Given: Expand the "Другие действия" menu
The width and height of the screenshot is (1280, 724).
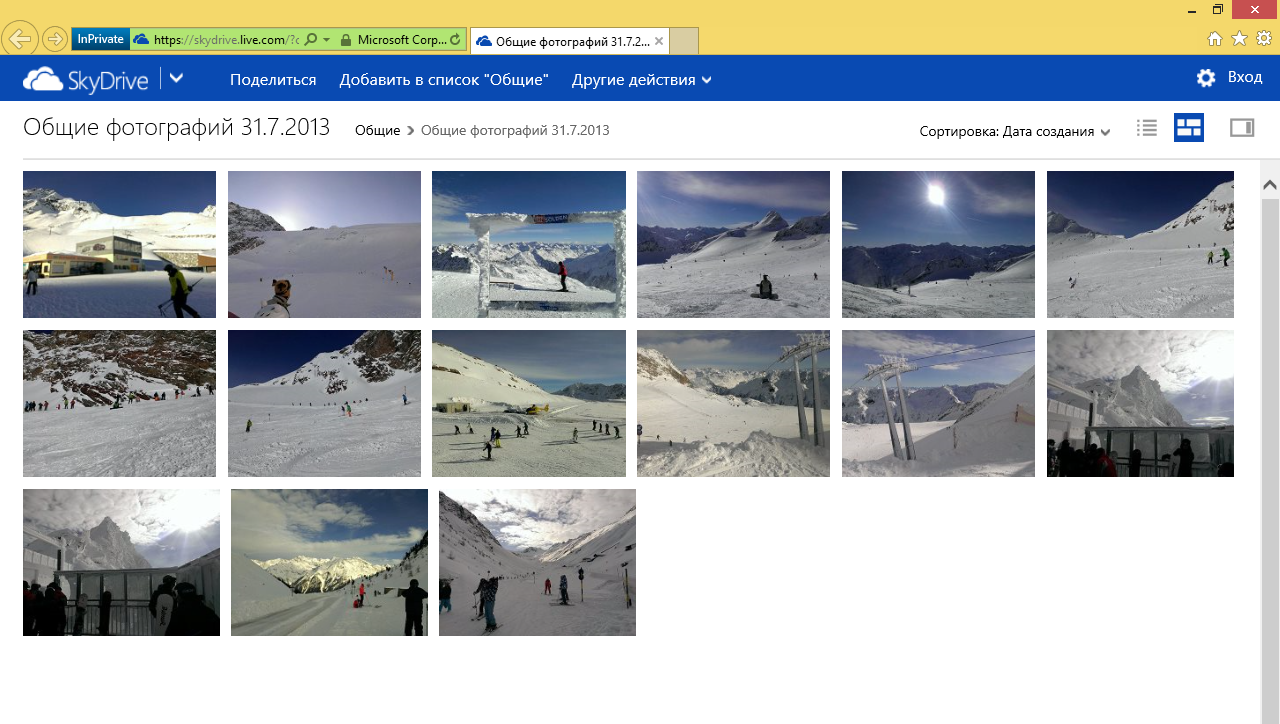Looking at the screenshot, I should pos(641,80).
